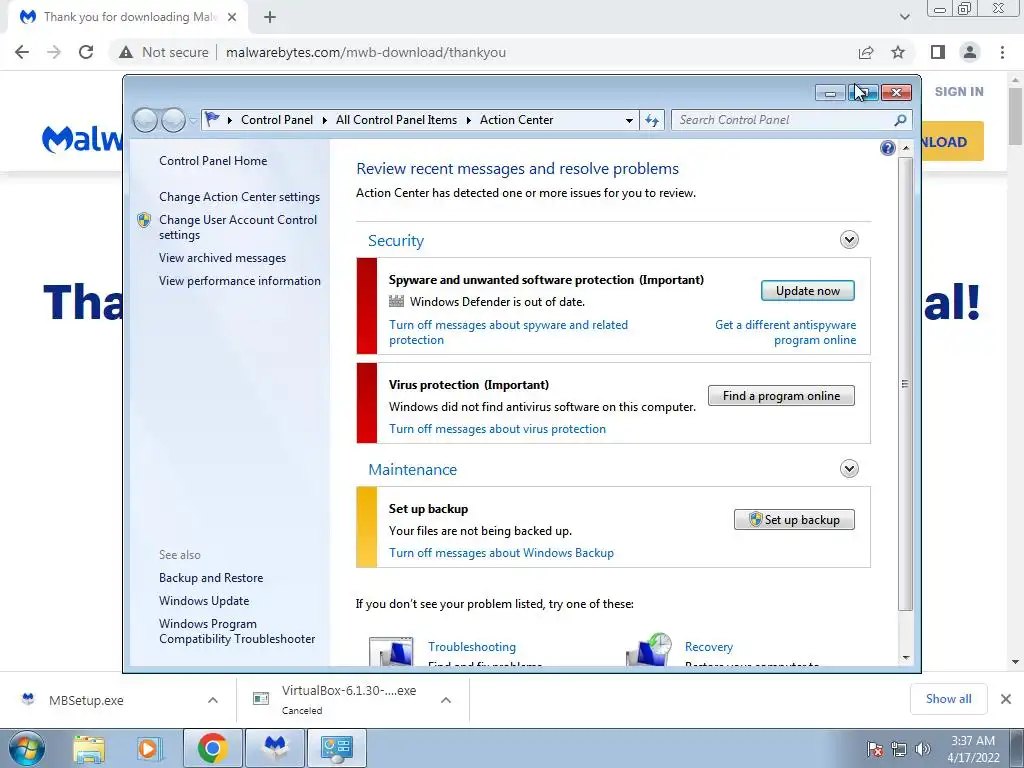Open Backup and Restore link
Screen dimensions: 1024x768
click(211, 578)
